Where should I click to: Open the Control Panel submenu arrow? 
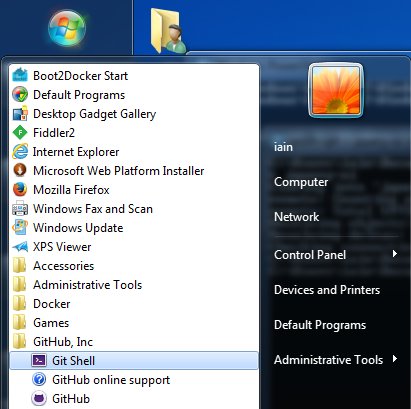pyautogui.click(x=395, y=254)
